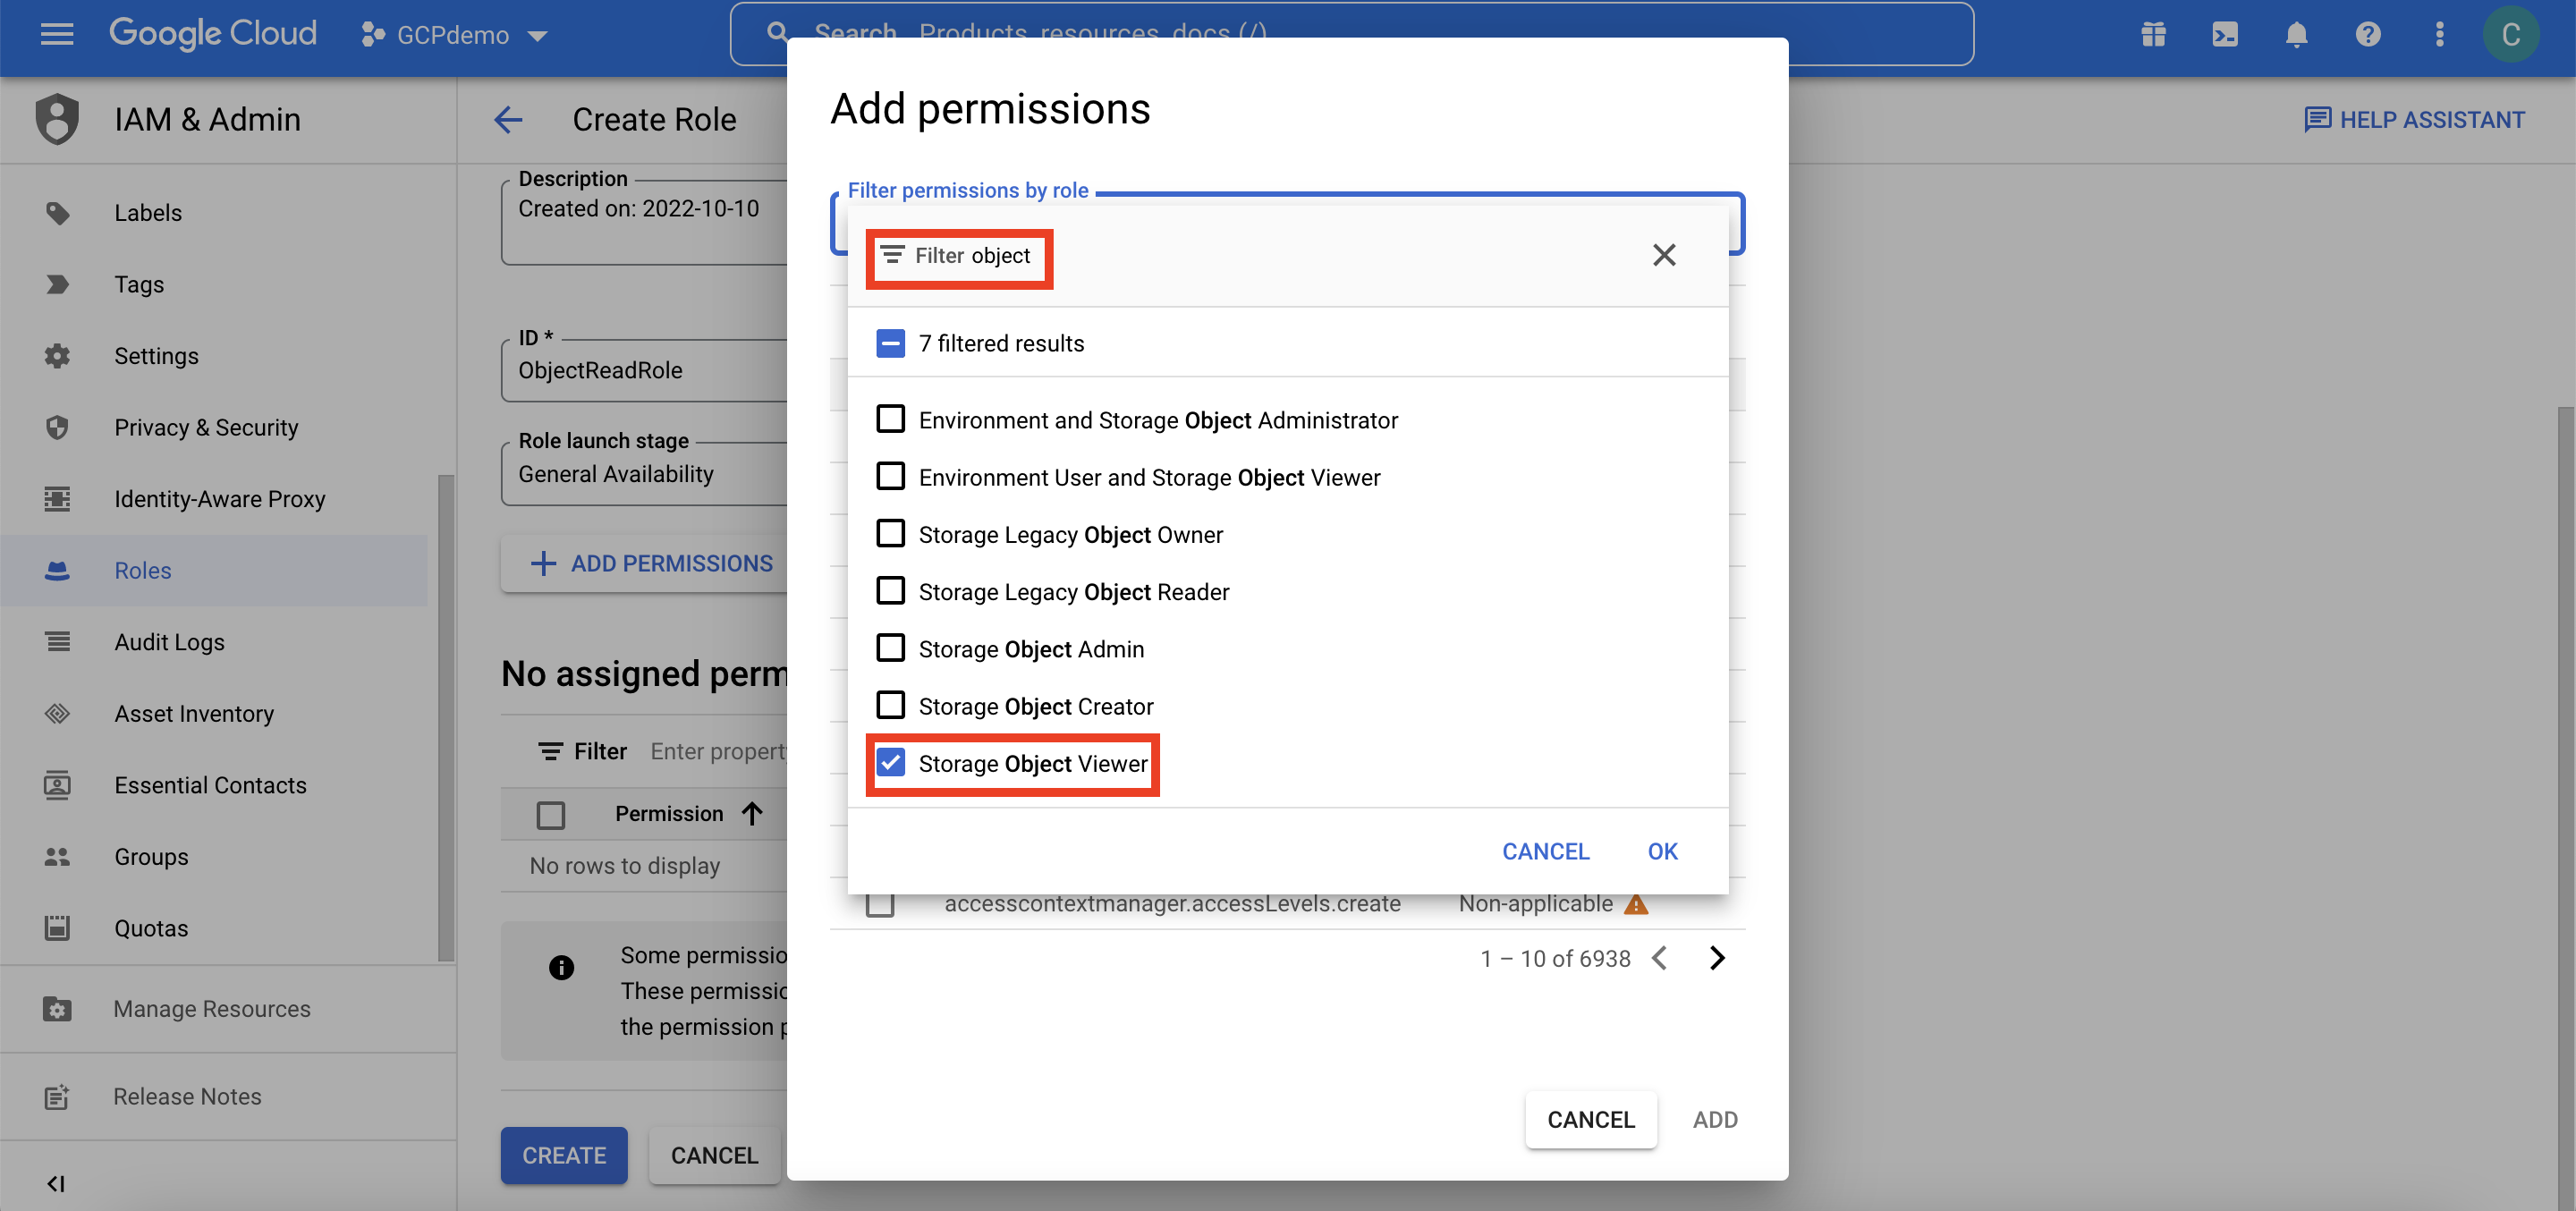Open the gift free trial icon
The height and width of the screenshot is (1211, 2576).
[2153, 34]
